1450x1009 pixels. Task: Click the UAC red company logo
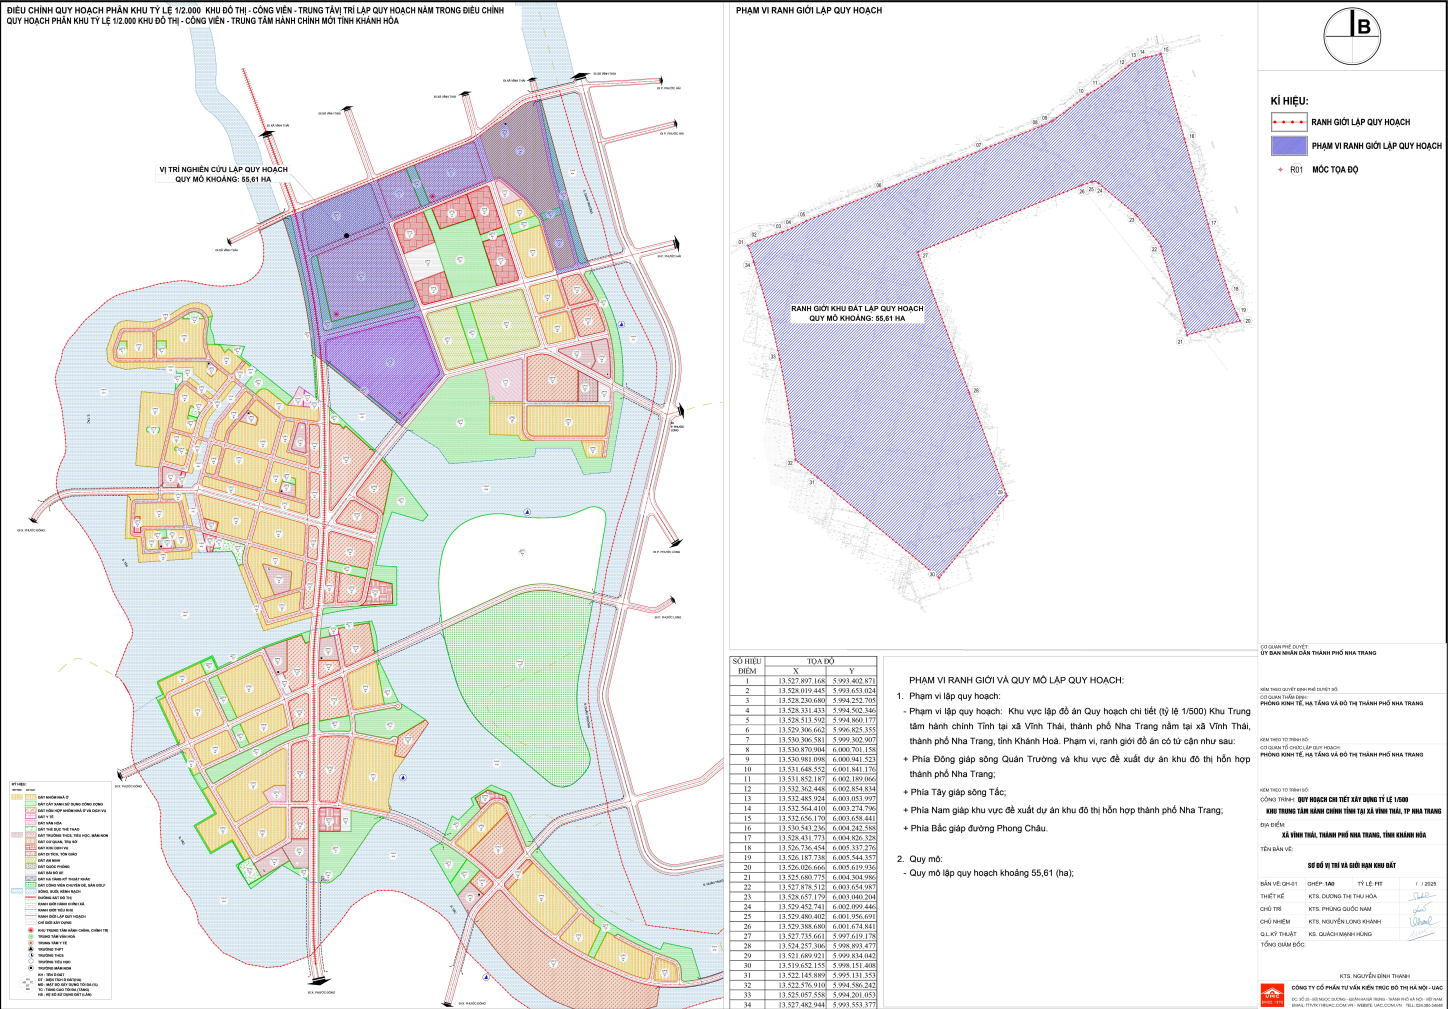[1272, 995]
